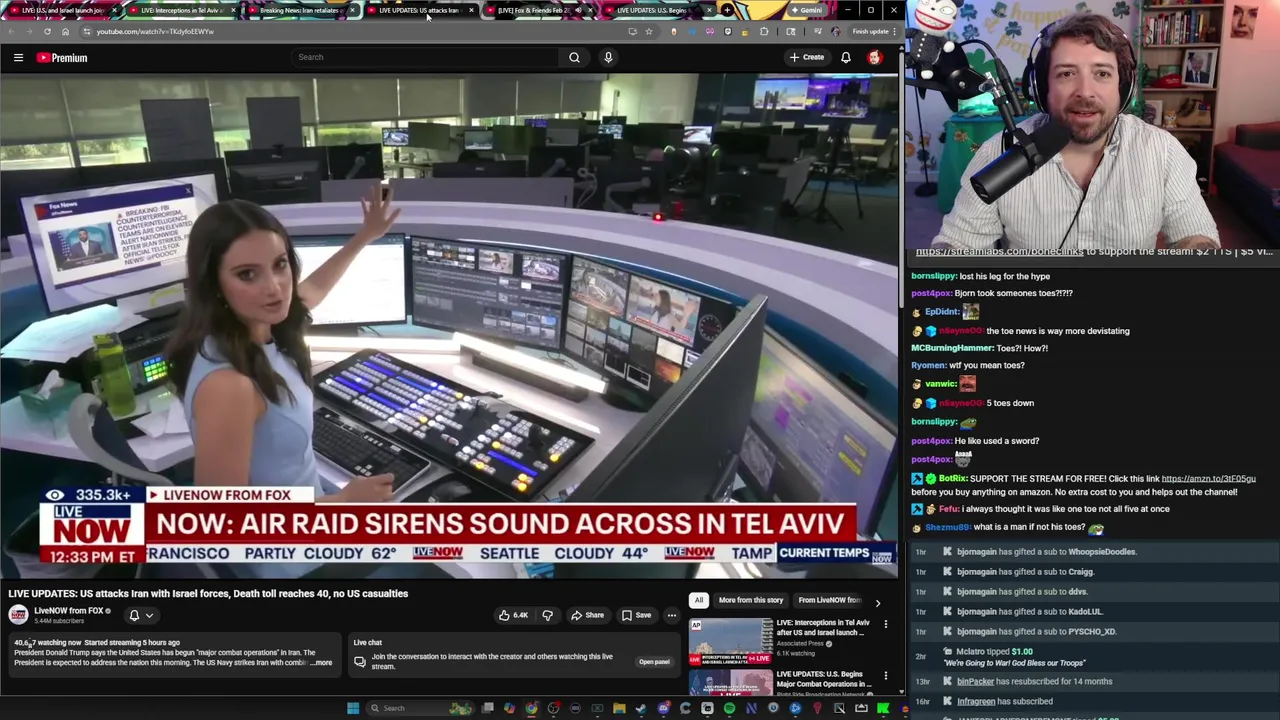This screenshot has width=1280, height=720.
Task: Click the Gemini button in Chrome
Action: pyautogui.click(x=808, y=10)
